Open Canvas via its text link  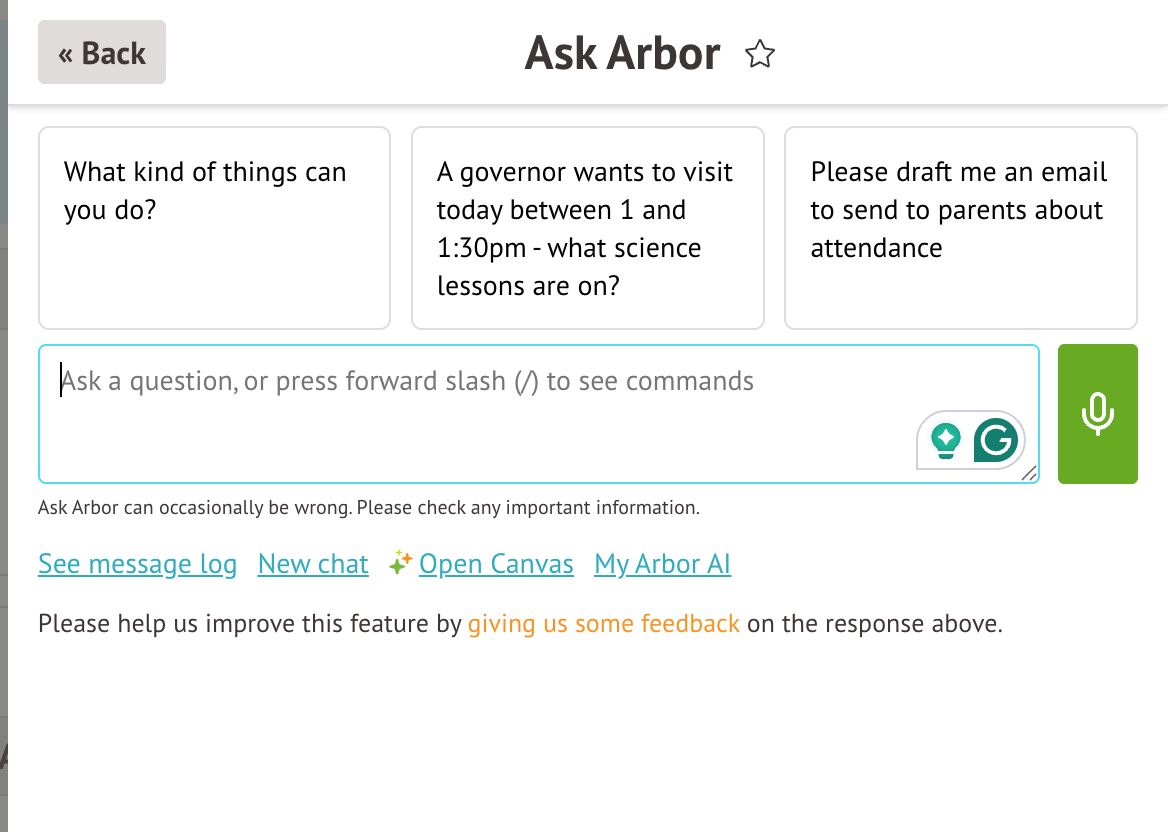click(496, 565)
